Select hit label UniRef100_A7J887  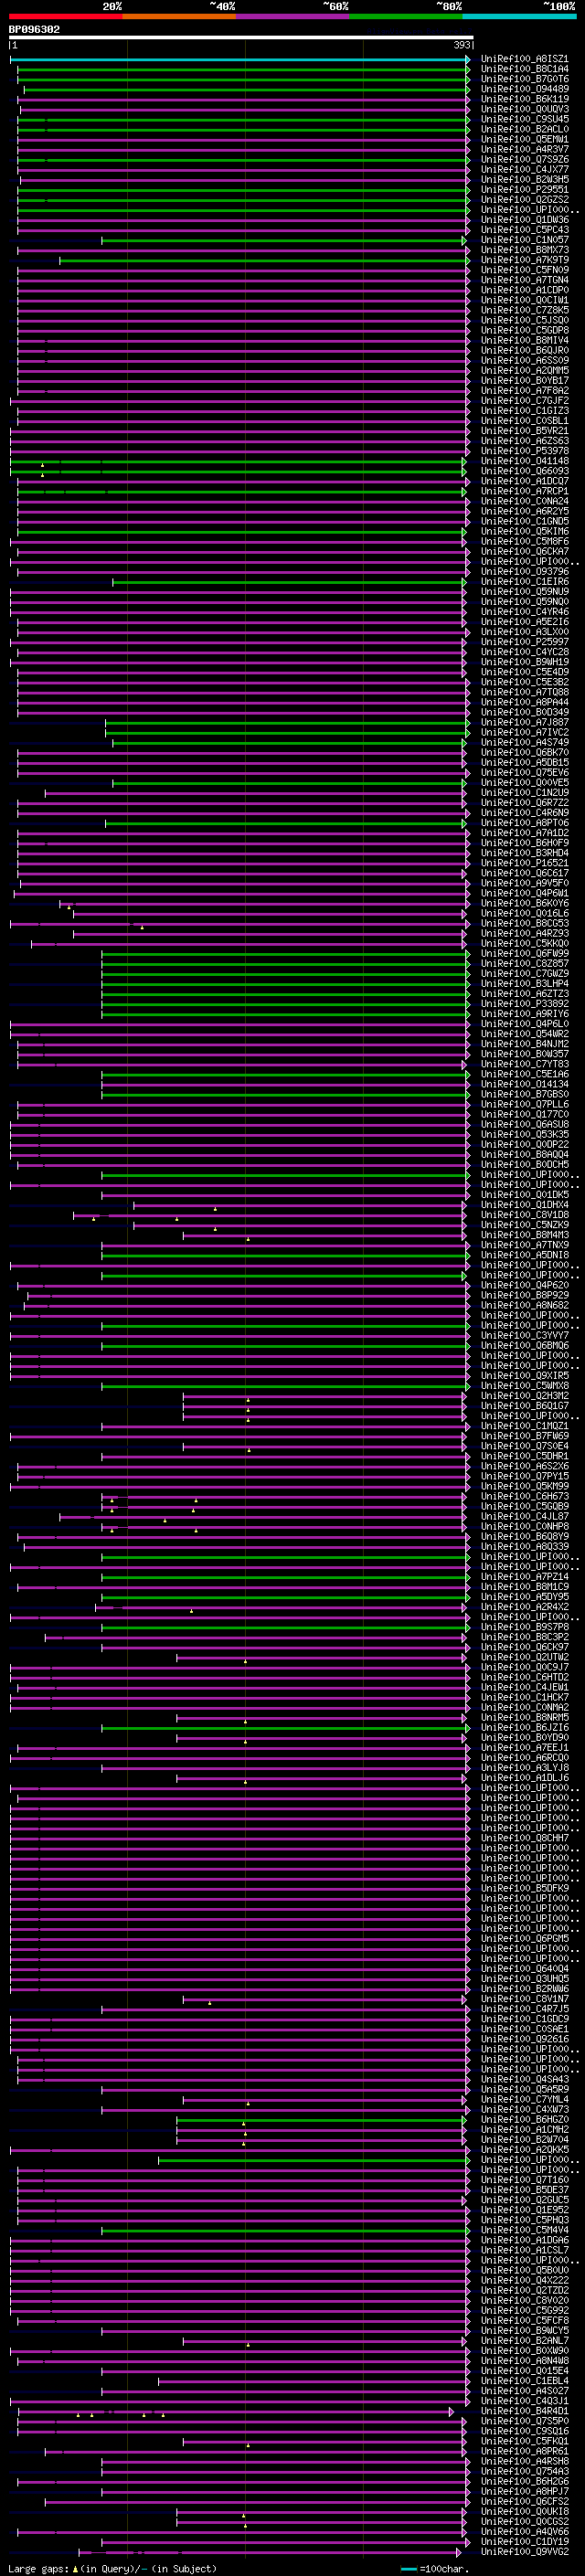[x=525, y=723]
